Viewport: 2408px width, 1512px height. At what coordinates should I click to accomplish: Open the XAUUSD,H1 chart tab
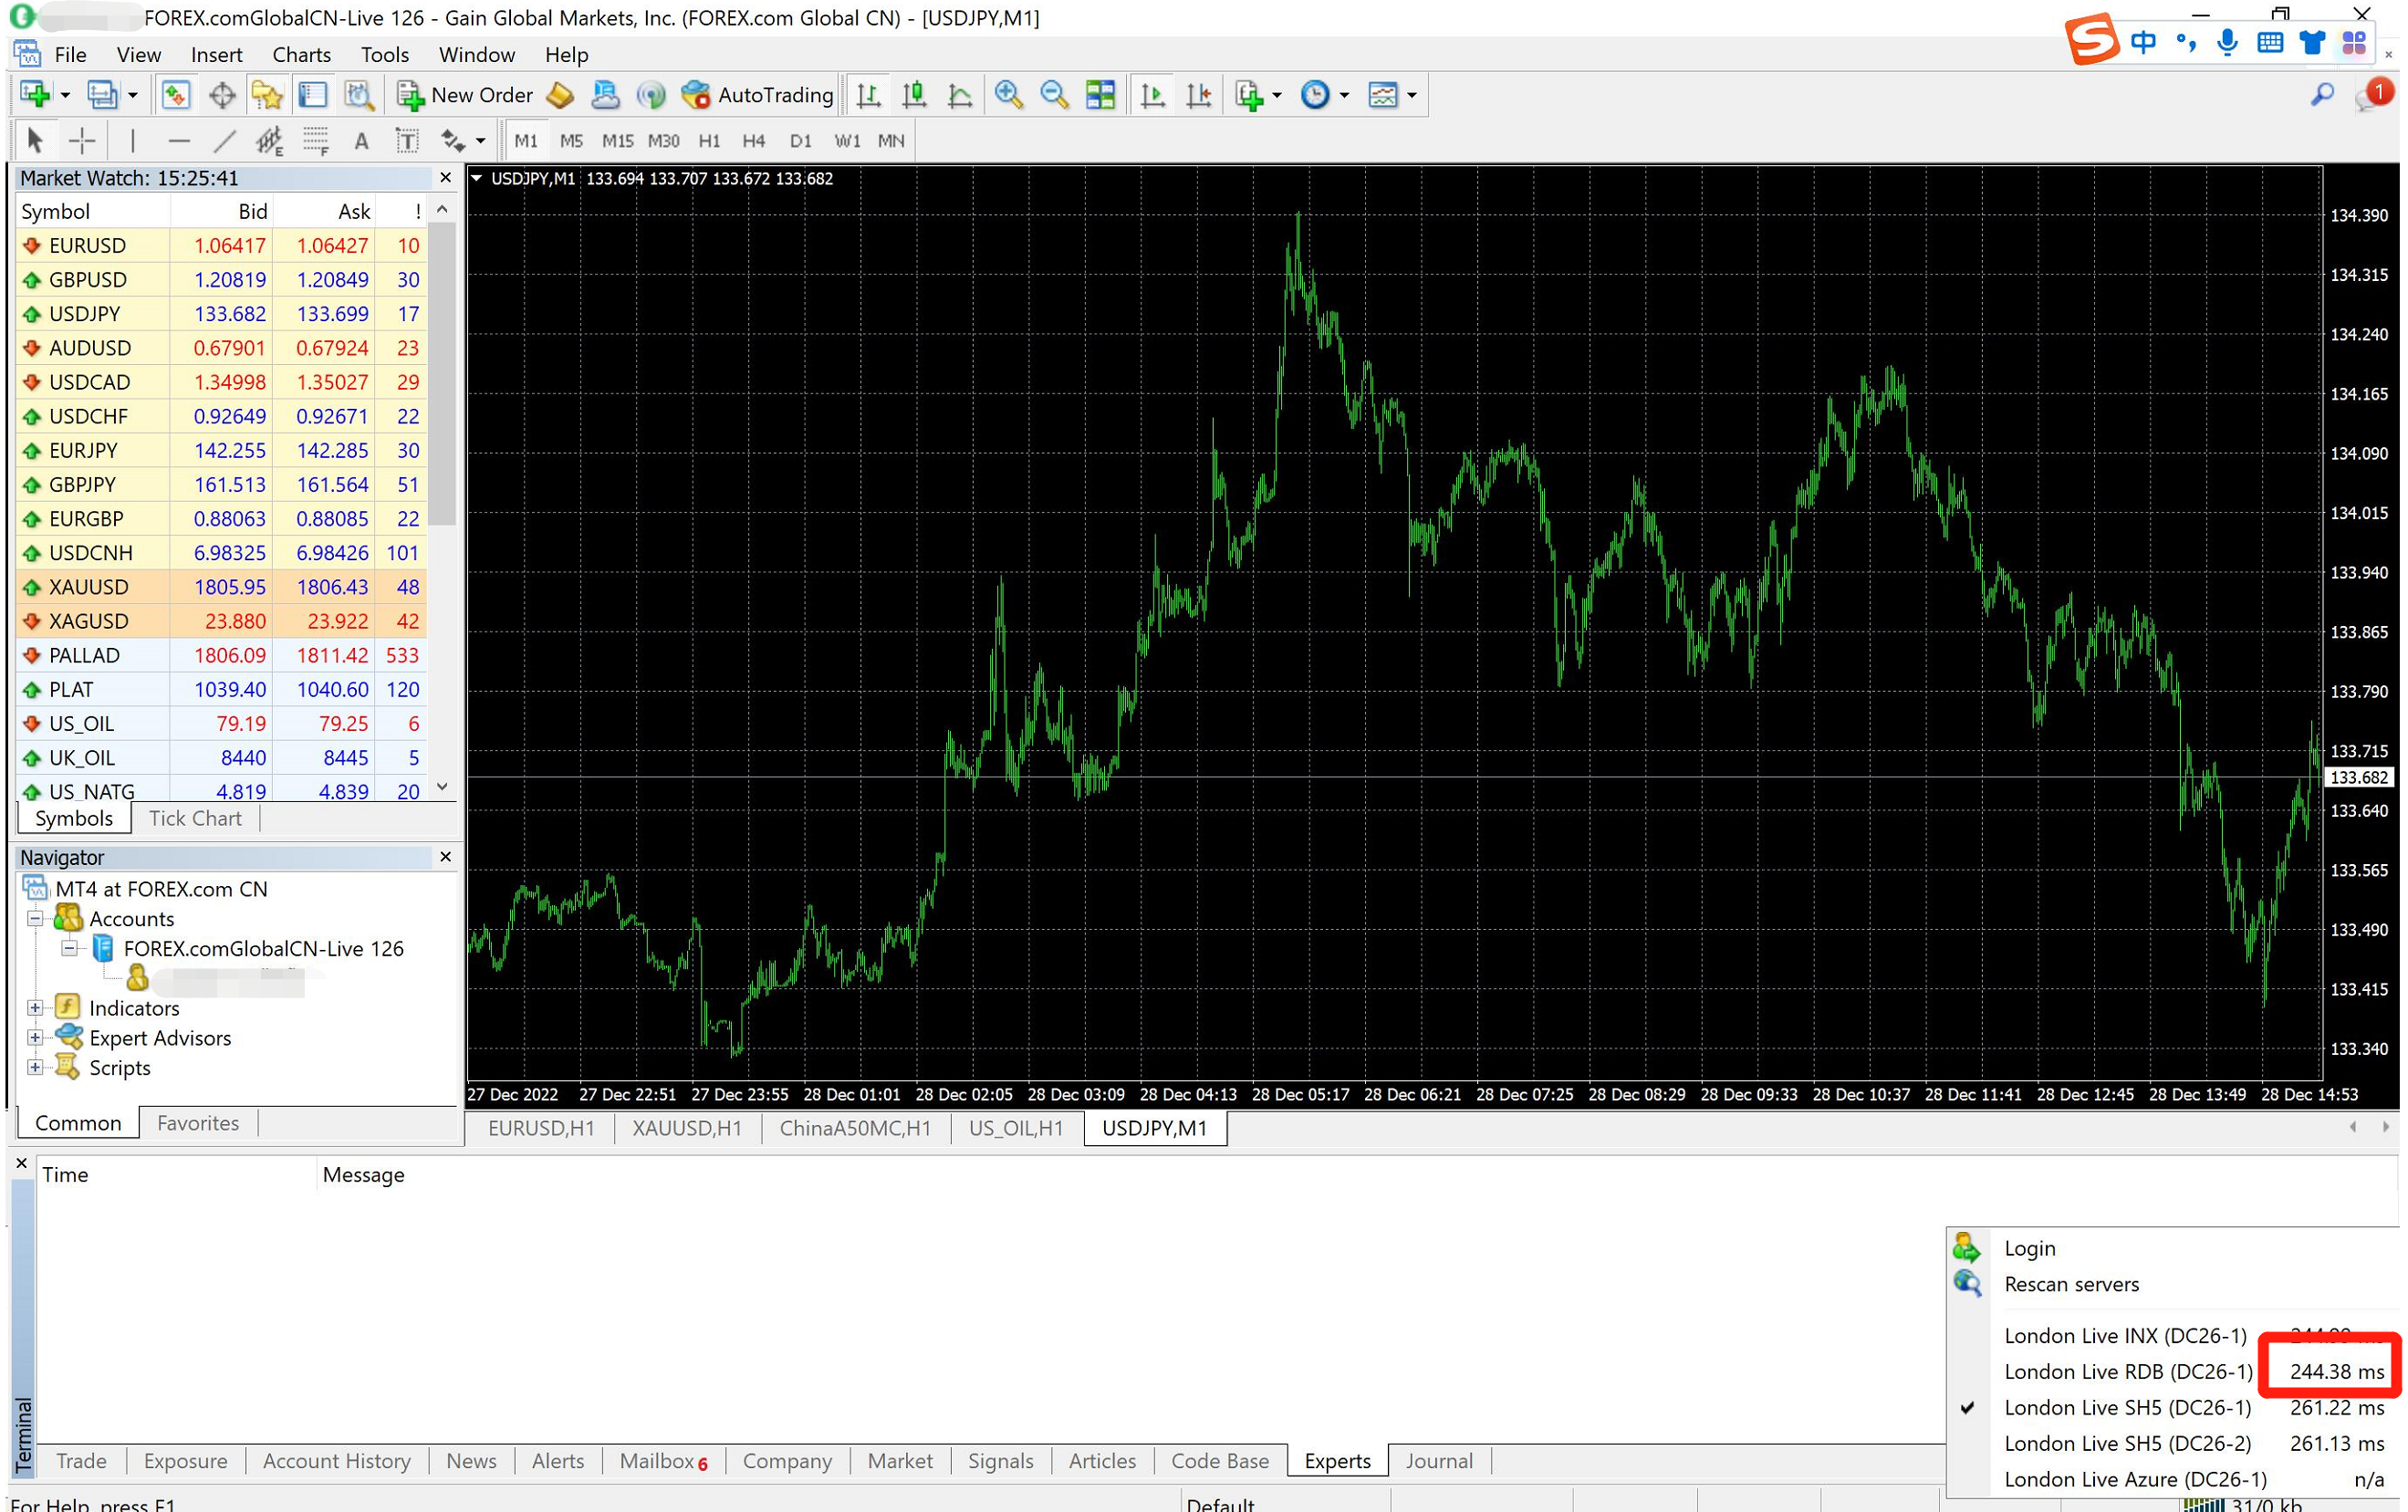pyautogui.click(x=686, y=1128)
